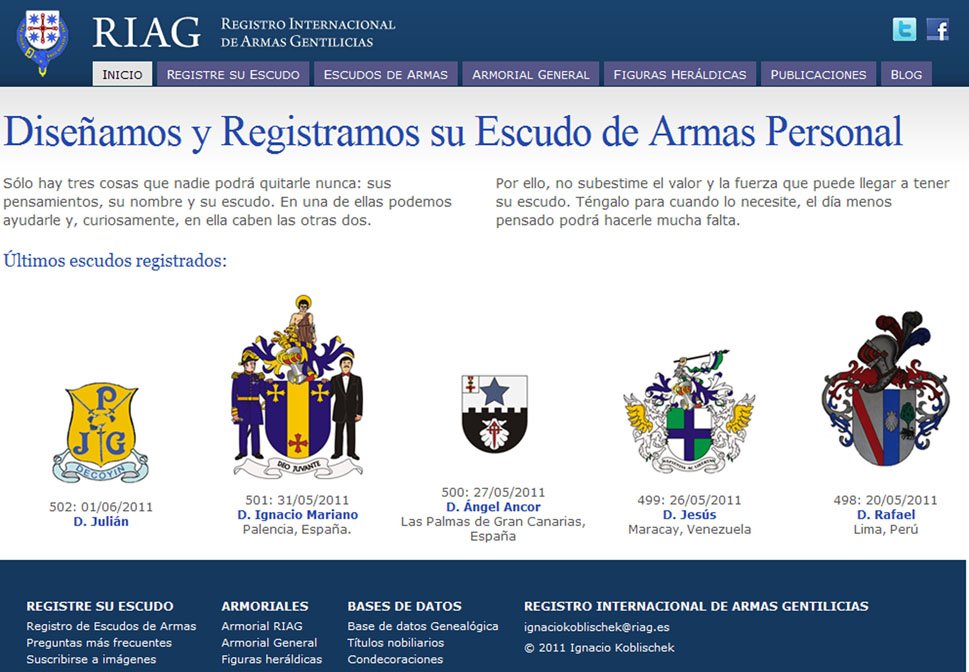The image size is (969, 672).
Task: Click the RIAG crest logo
Action: [x=42, y=42]
